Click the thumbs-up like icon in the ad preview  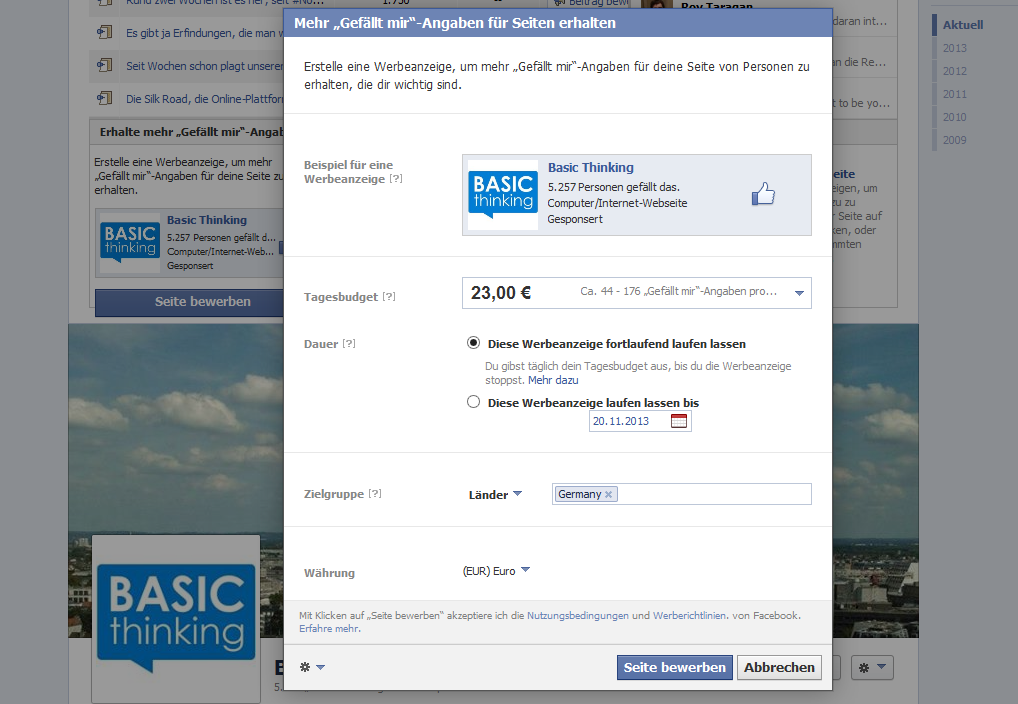764,194
